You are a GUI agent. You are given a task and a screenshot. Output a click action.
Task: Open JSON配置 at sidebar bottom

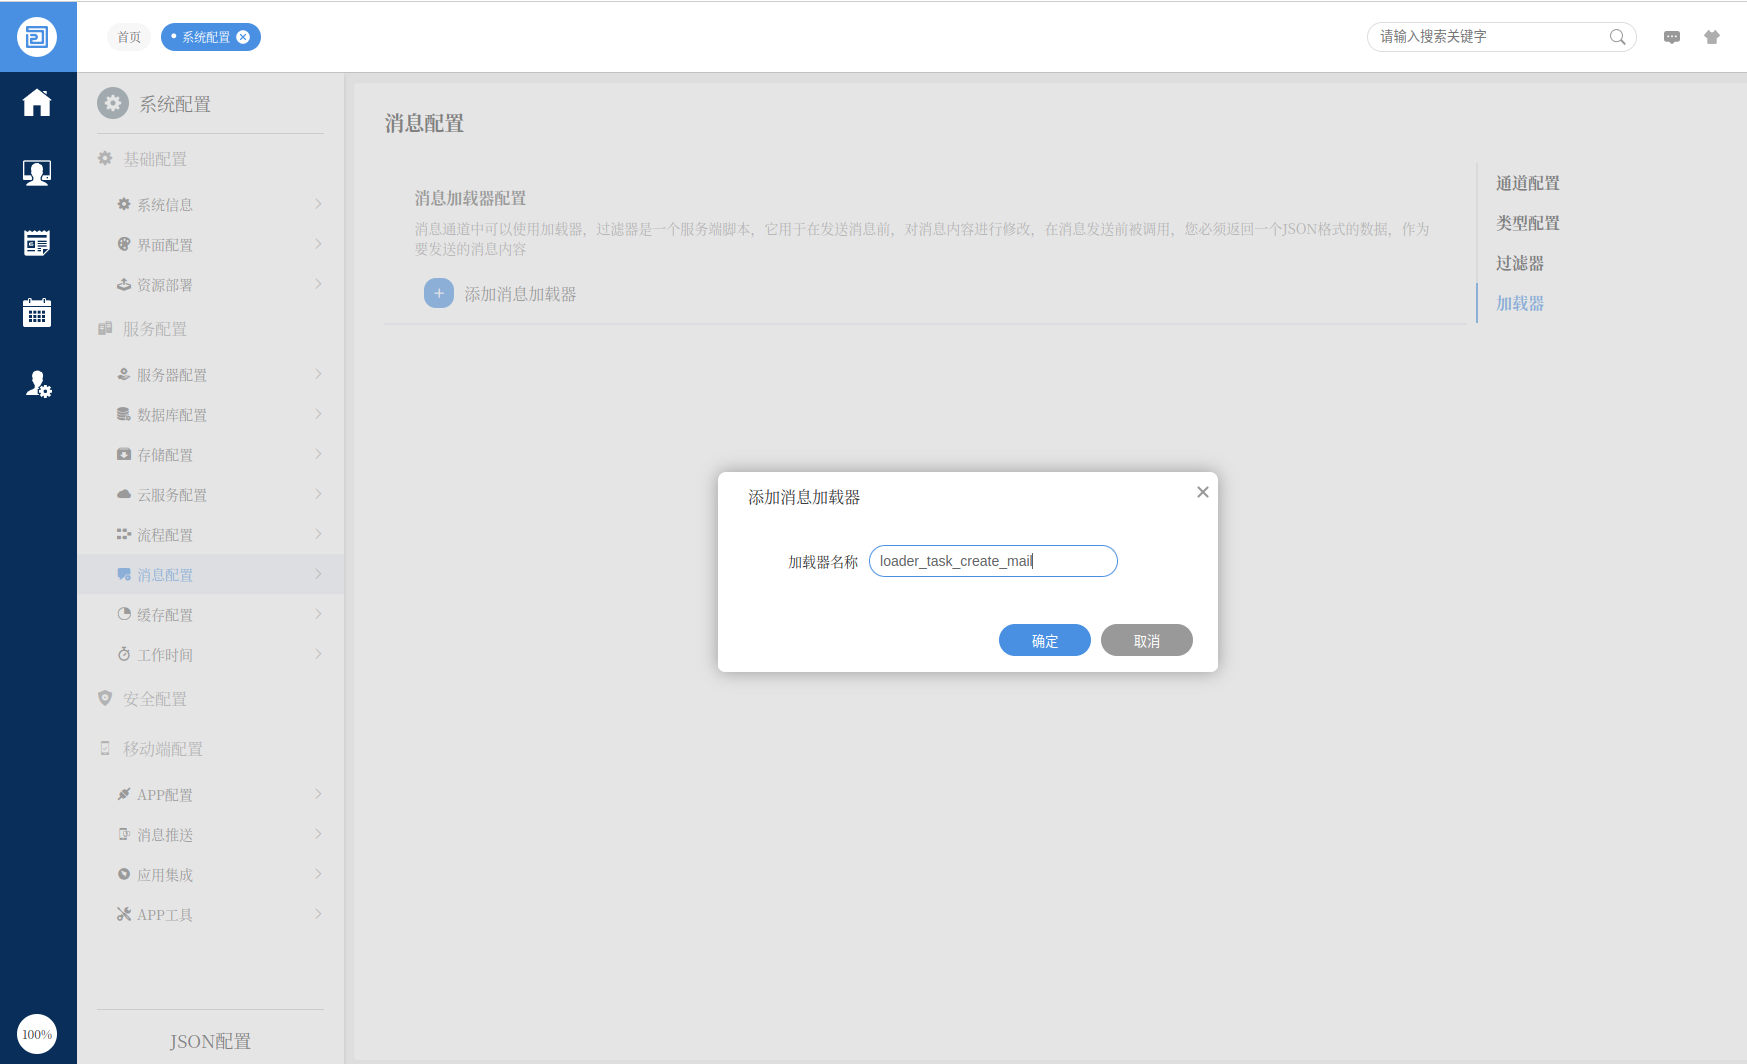click(210, 1041)
